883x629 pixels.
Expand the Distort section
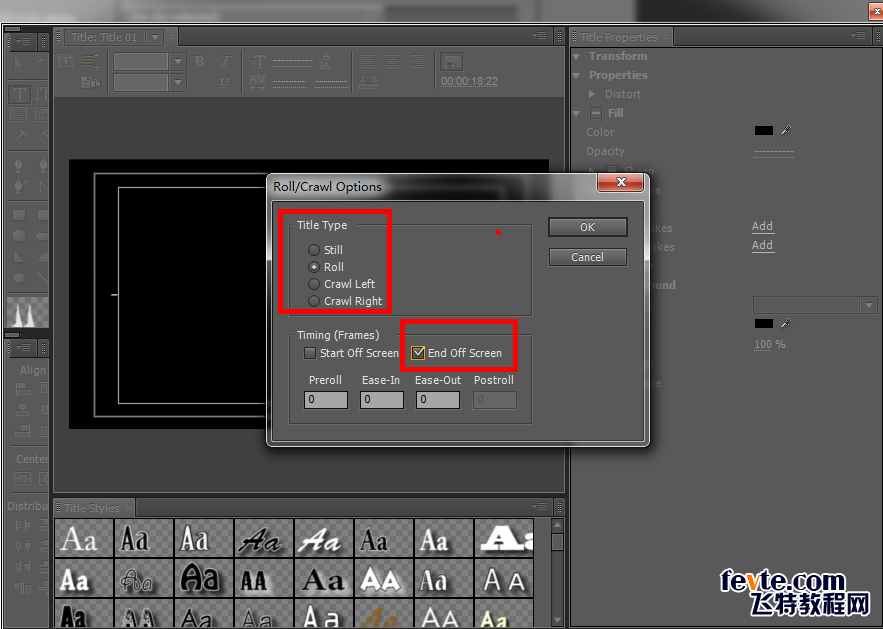(x=592, y=94)
